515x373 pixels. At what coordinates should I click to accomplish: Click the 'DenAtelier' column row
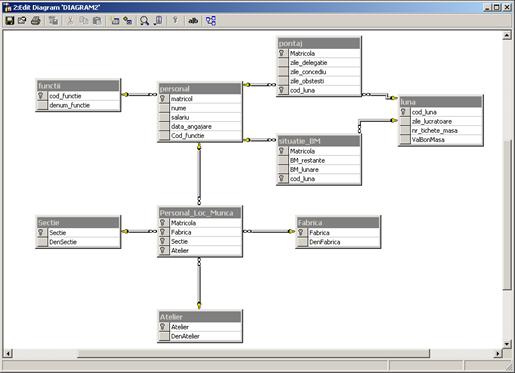pyautogui.click(x=200, y=336)
